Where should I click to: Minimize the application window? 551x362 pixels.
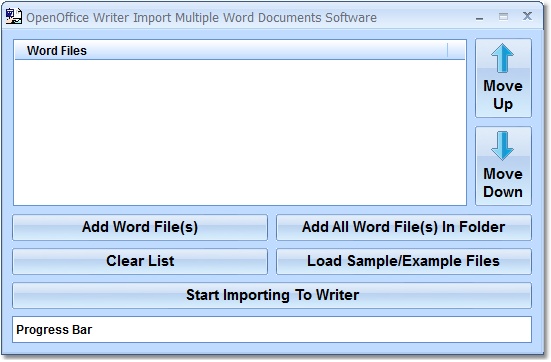[479, 18]
